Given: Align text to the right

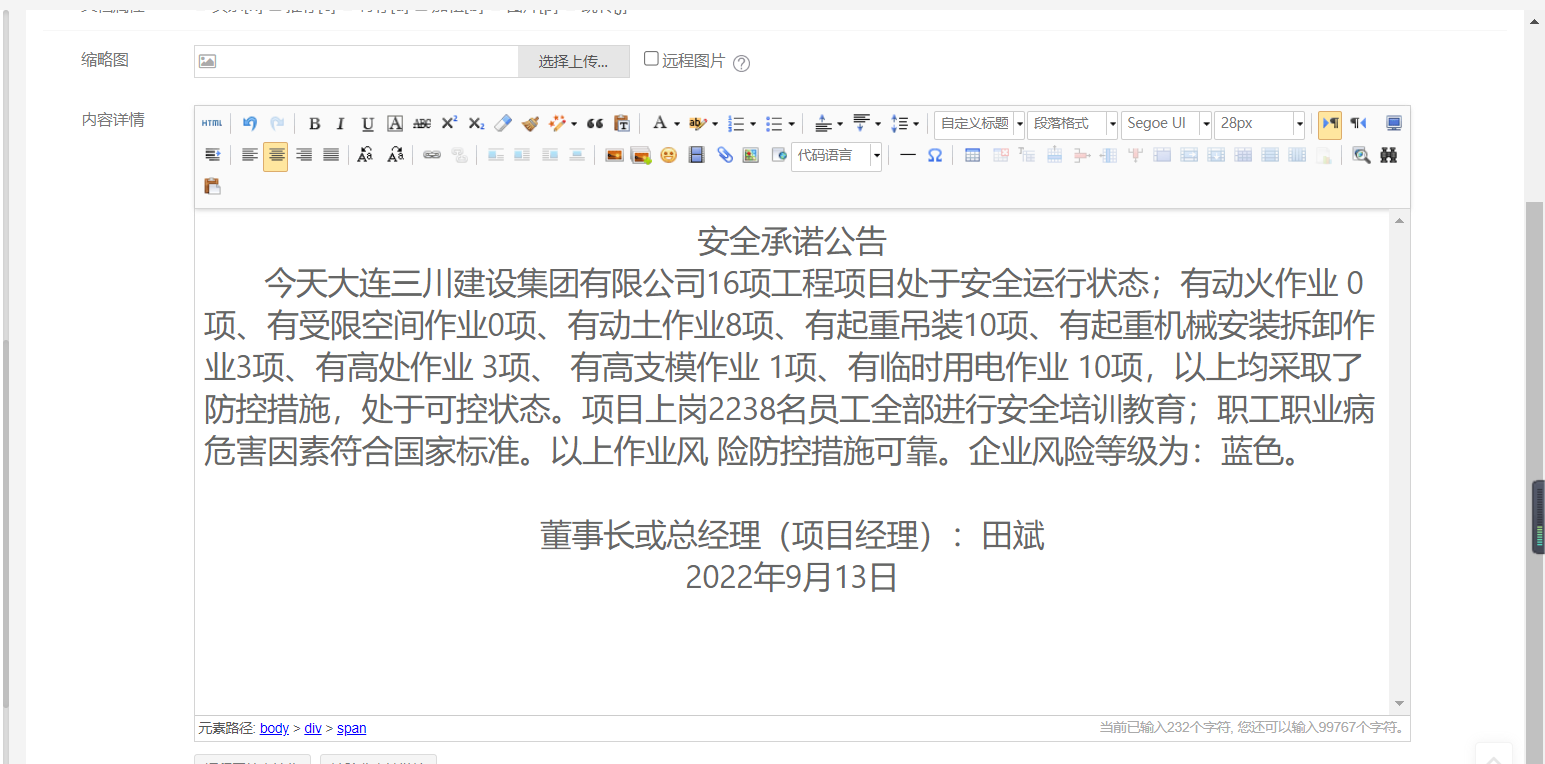Looking at the screenshot, I should 304,155.
